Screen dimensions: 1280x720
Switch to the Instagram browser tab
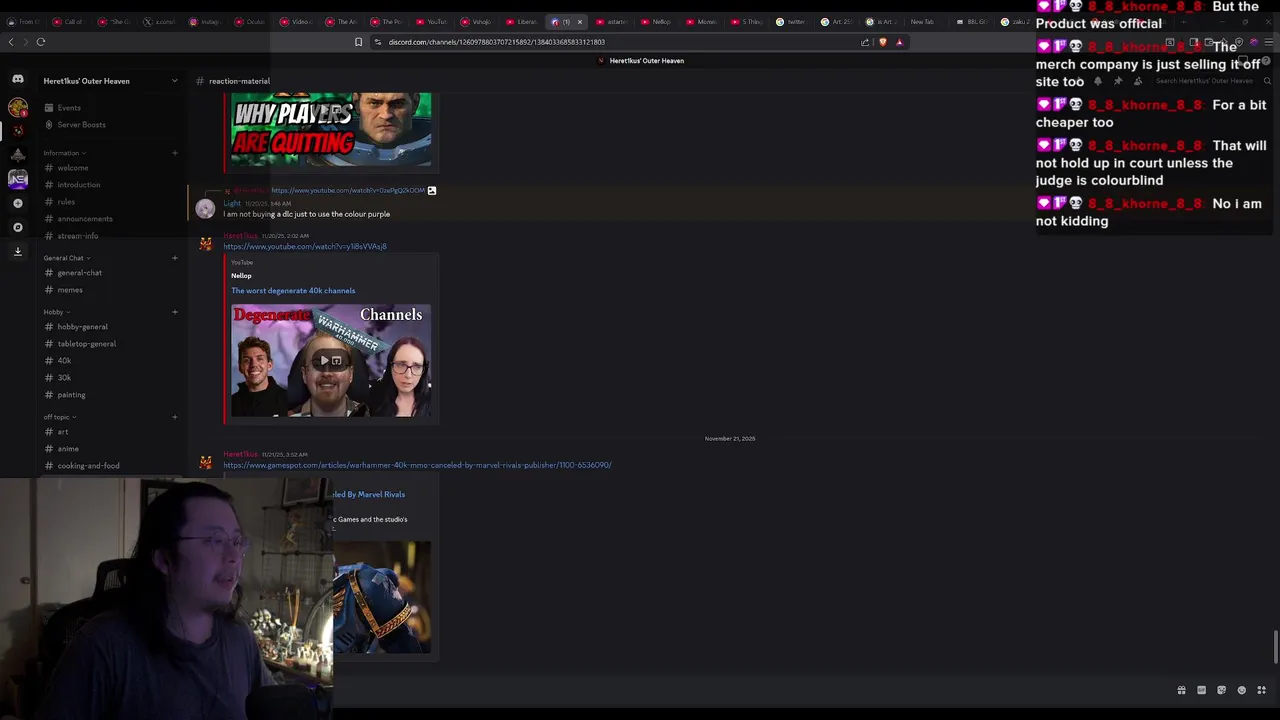pos(206,22)
